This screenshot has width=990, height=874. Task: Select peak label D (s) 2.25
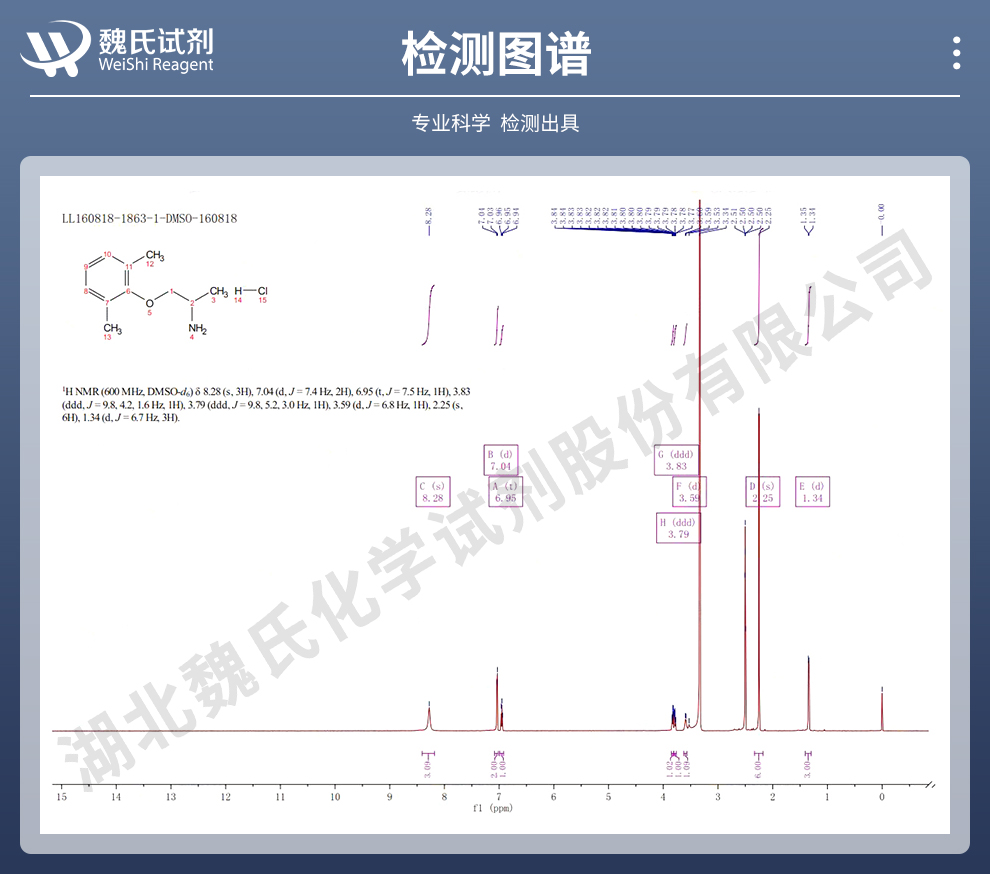763,492
